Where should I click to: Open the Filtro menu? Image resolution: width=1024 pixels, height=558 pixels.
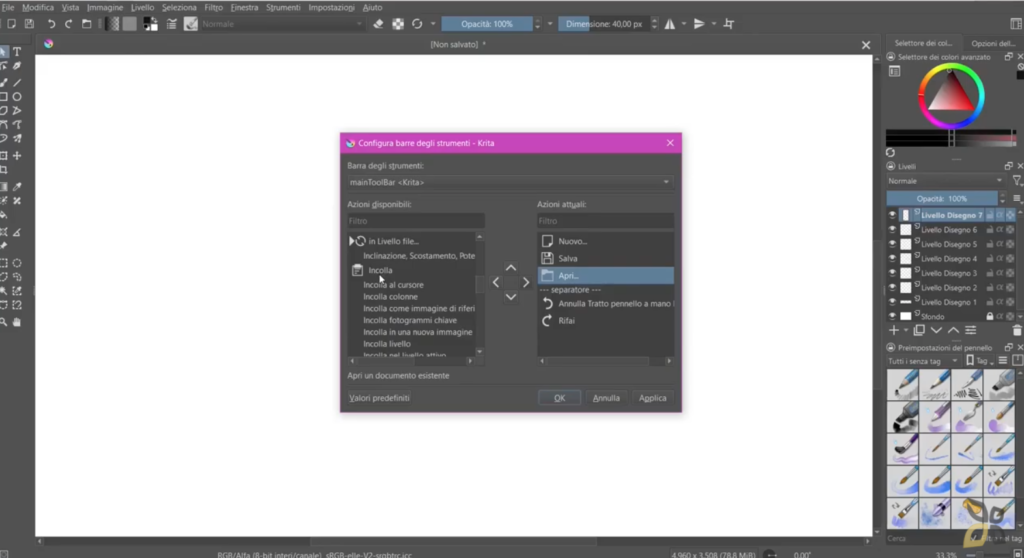click(214, 7)
